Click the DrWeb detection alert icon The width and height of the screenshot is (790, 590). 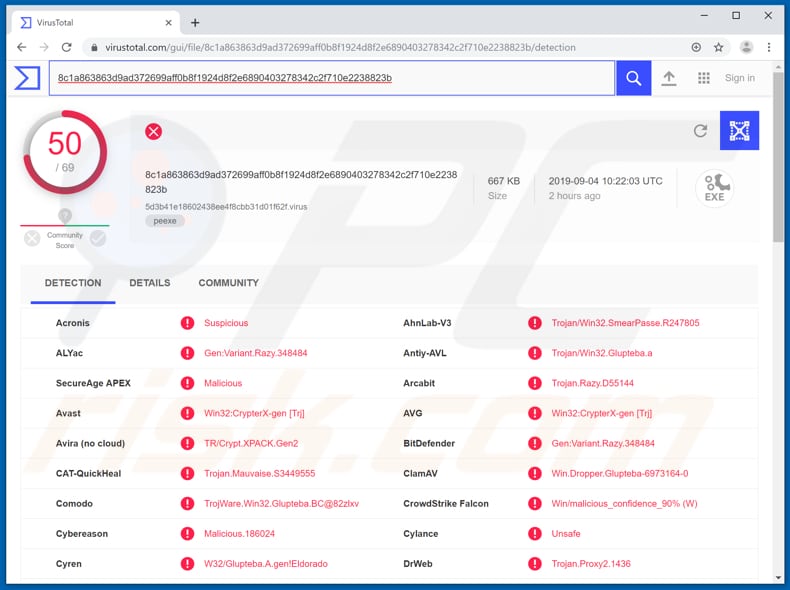tap(535, 564)
